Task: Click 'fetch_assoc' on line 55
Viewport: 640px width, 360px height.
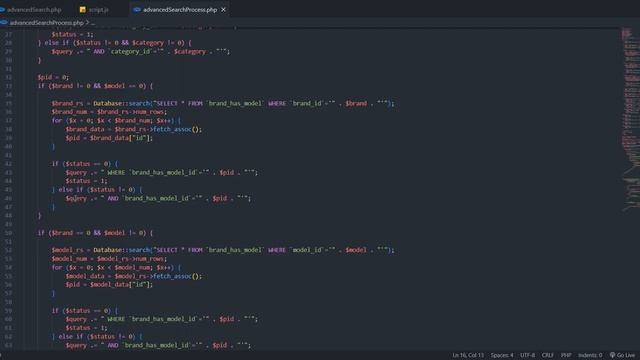Action: click(x=172, y=276)
